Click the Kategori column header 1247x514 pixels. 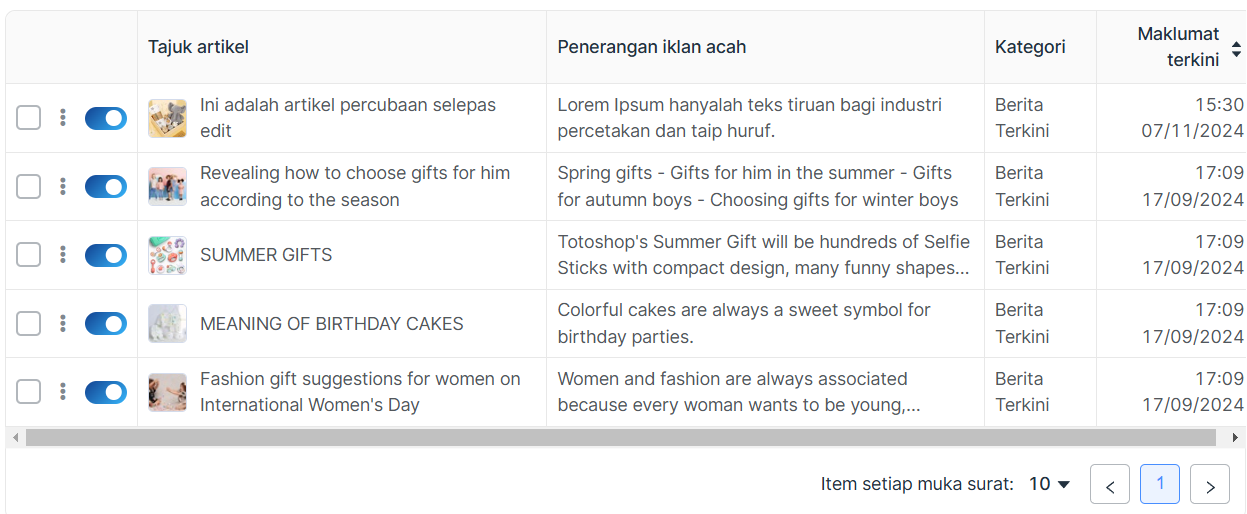(x=1030, y=47)
